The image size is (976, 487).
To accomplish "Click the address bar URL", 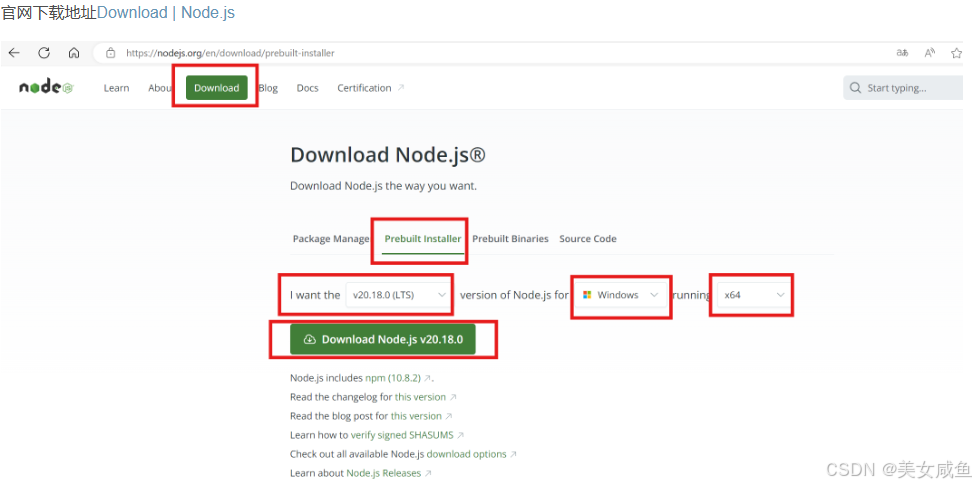I will [230, 53].
